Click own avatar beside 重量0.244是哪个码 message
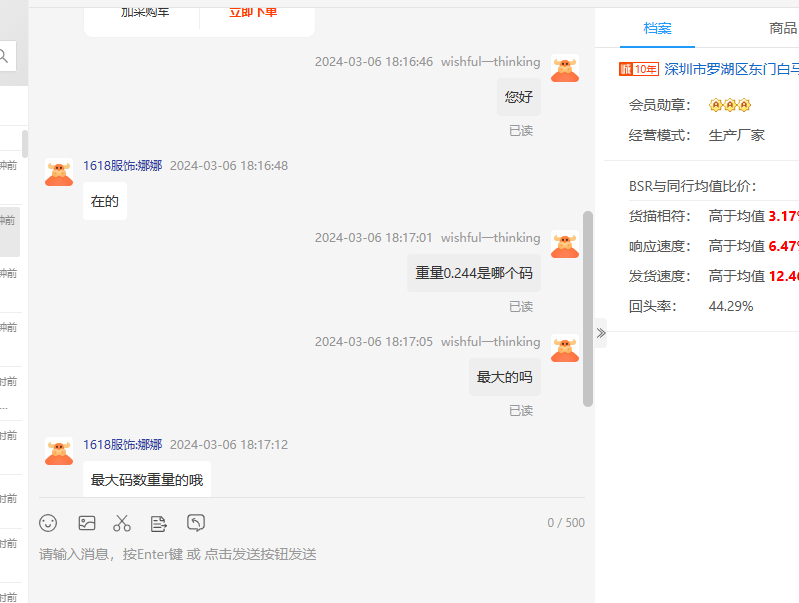799x603 pixels. point(565,244)
